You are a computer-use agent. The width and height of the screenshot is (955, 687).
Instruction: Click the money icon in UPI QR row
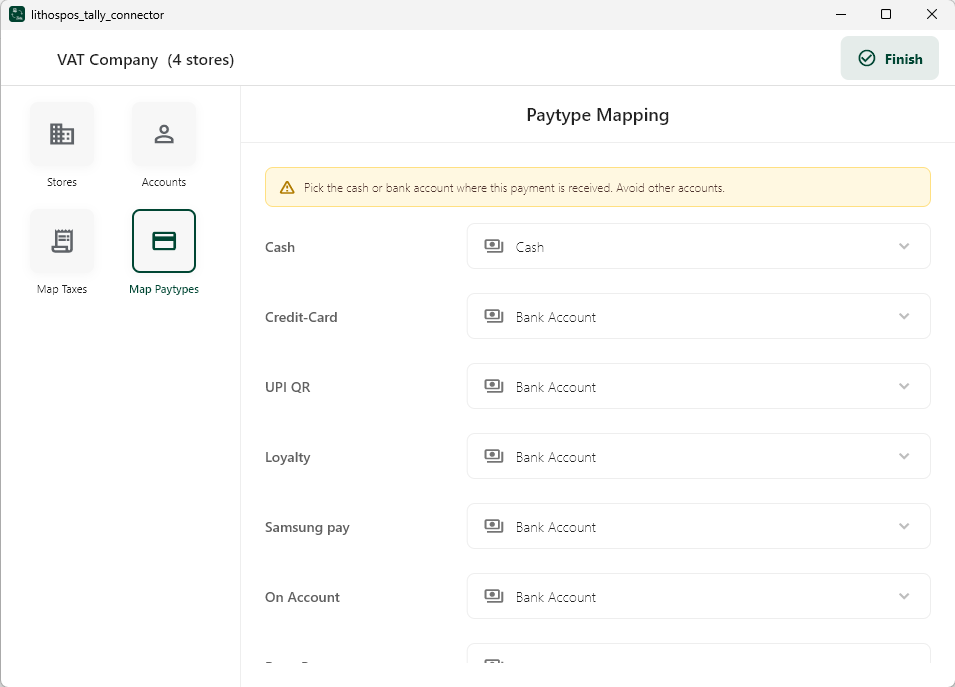[493, 386]
